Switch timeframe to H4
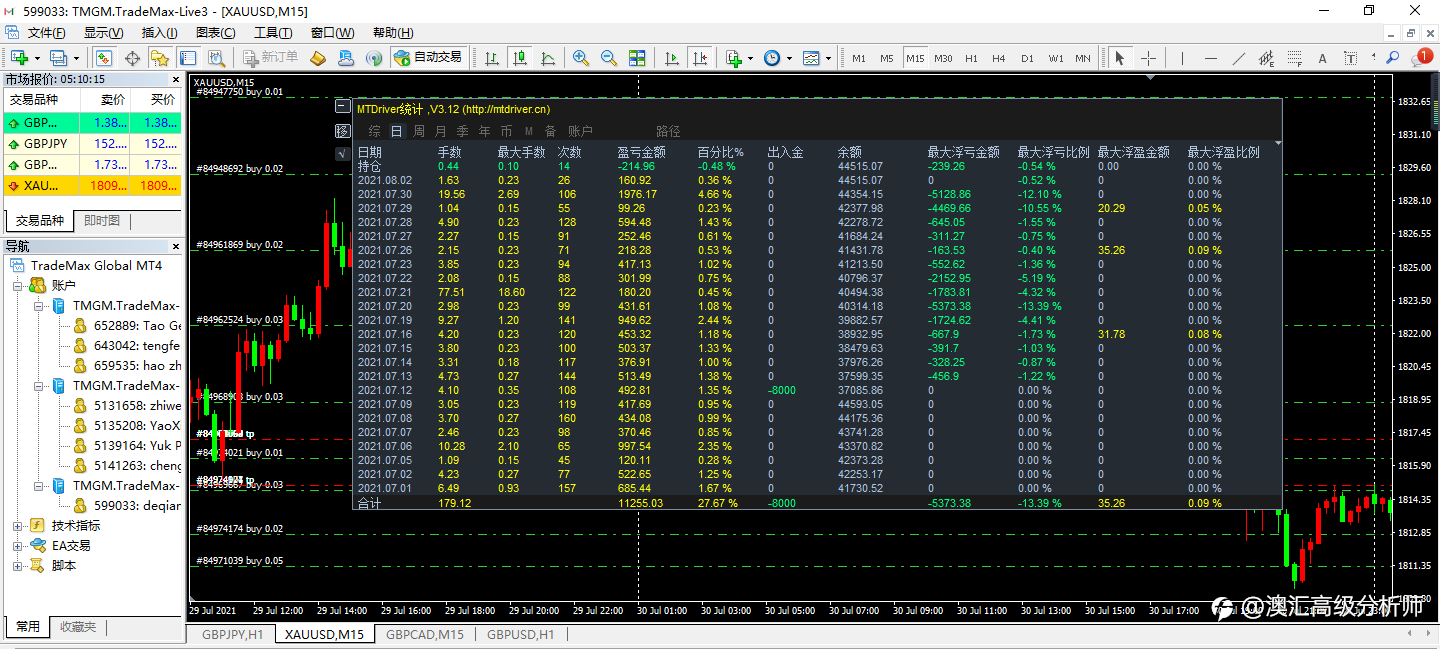 [999, 58]
